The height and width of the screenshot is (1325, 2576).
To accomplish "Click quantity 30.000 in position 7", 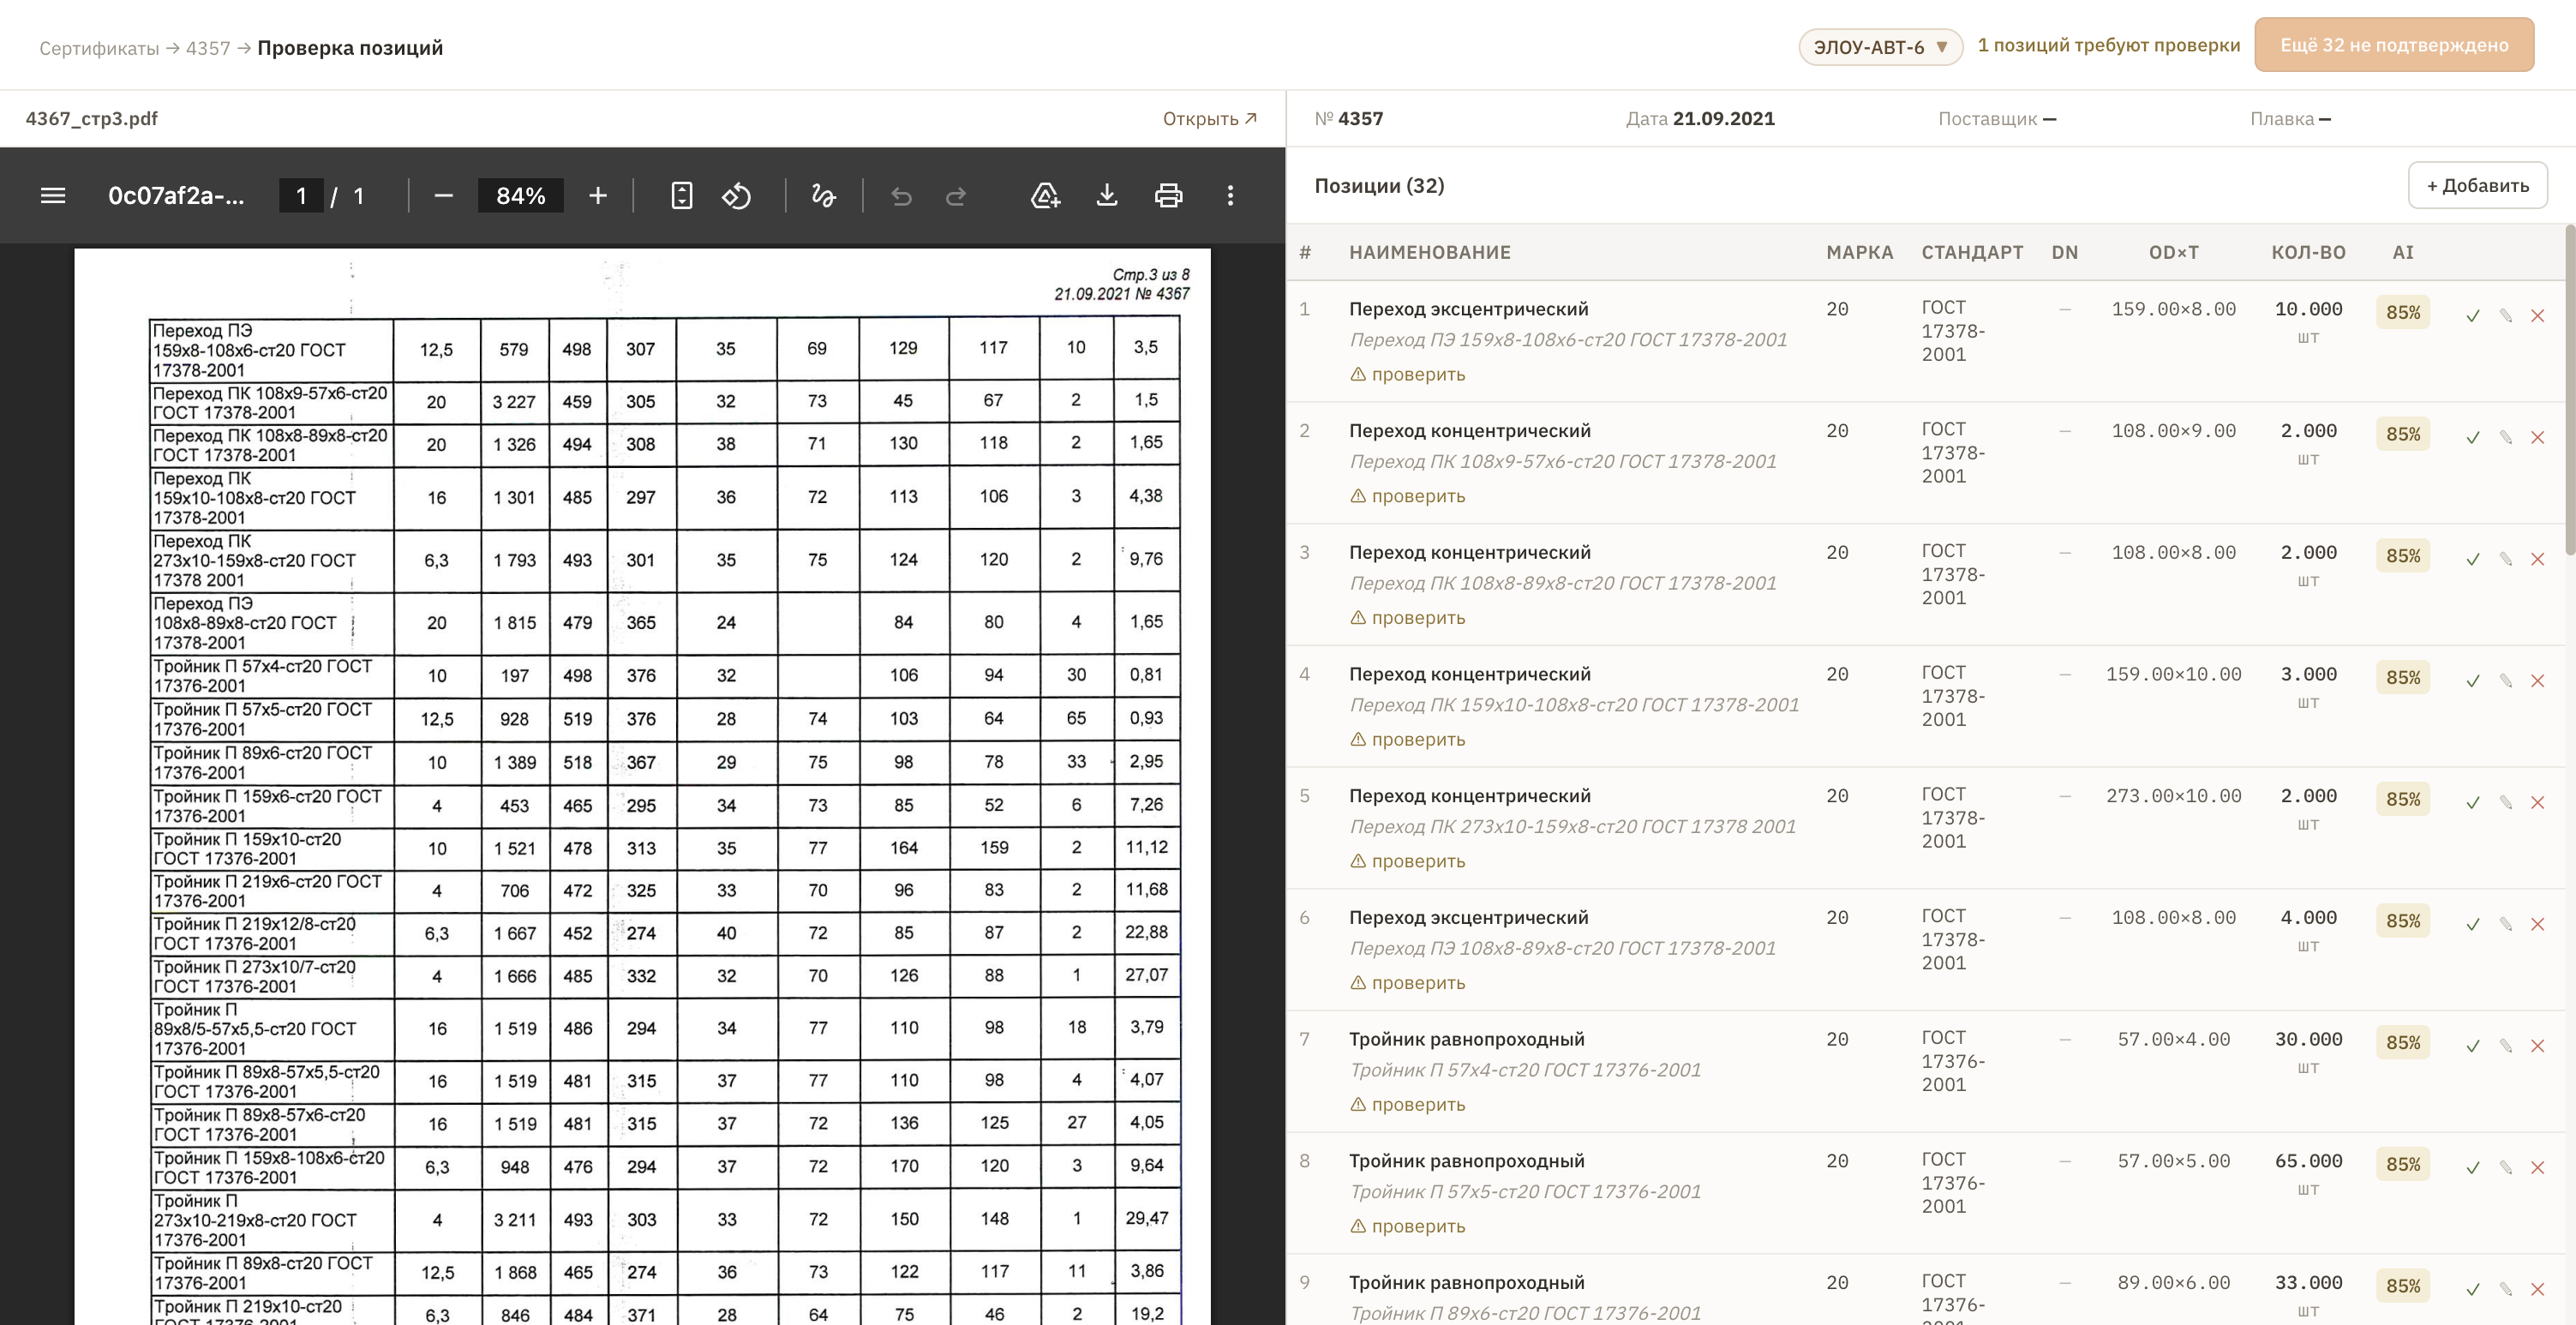I will tap(2308, 1039).
